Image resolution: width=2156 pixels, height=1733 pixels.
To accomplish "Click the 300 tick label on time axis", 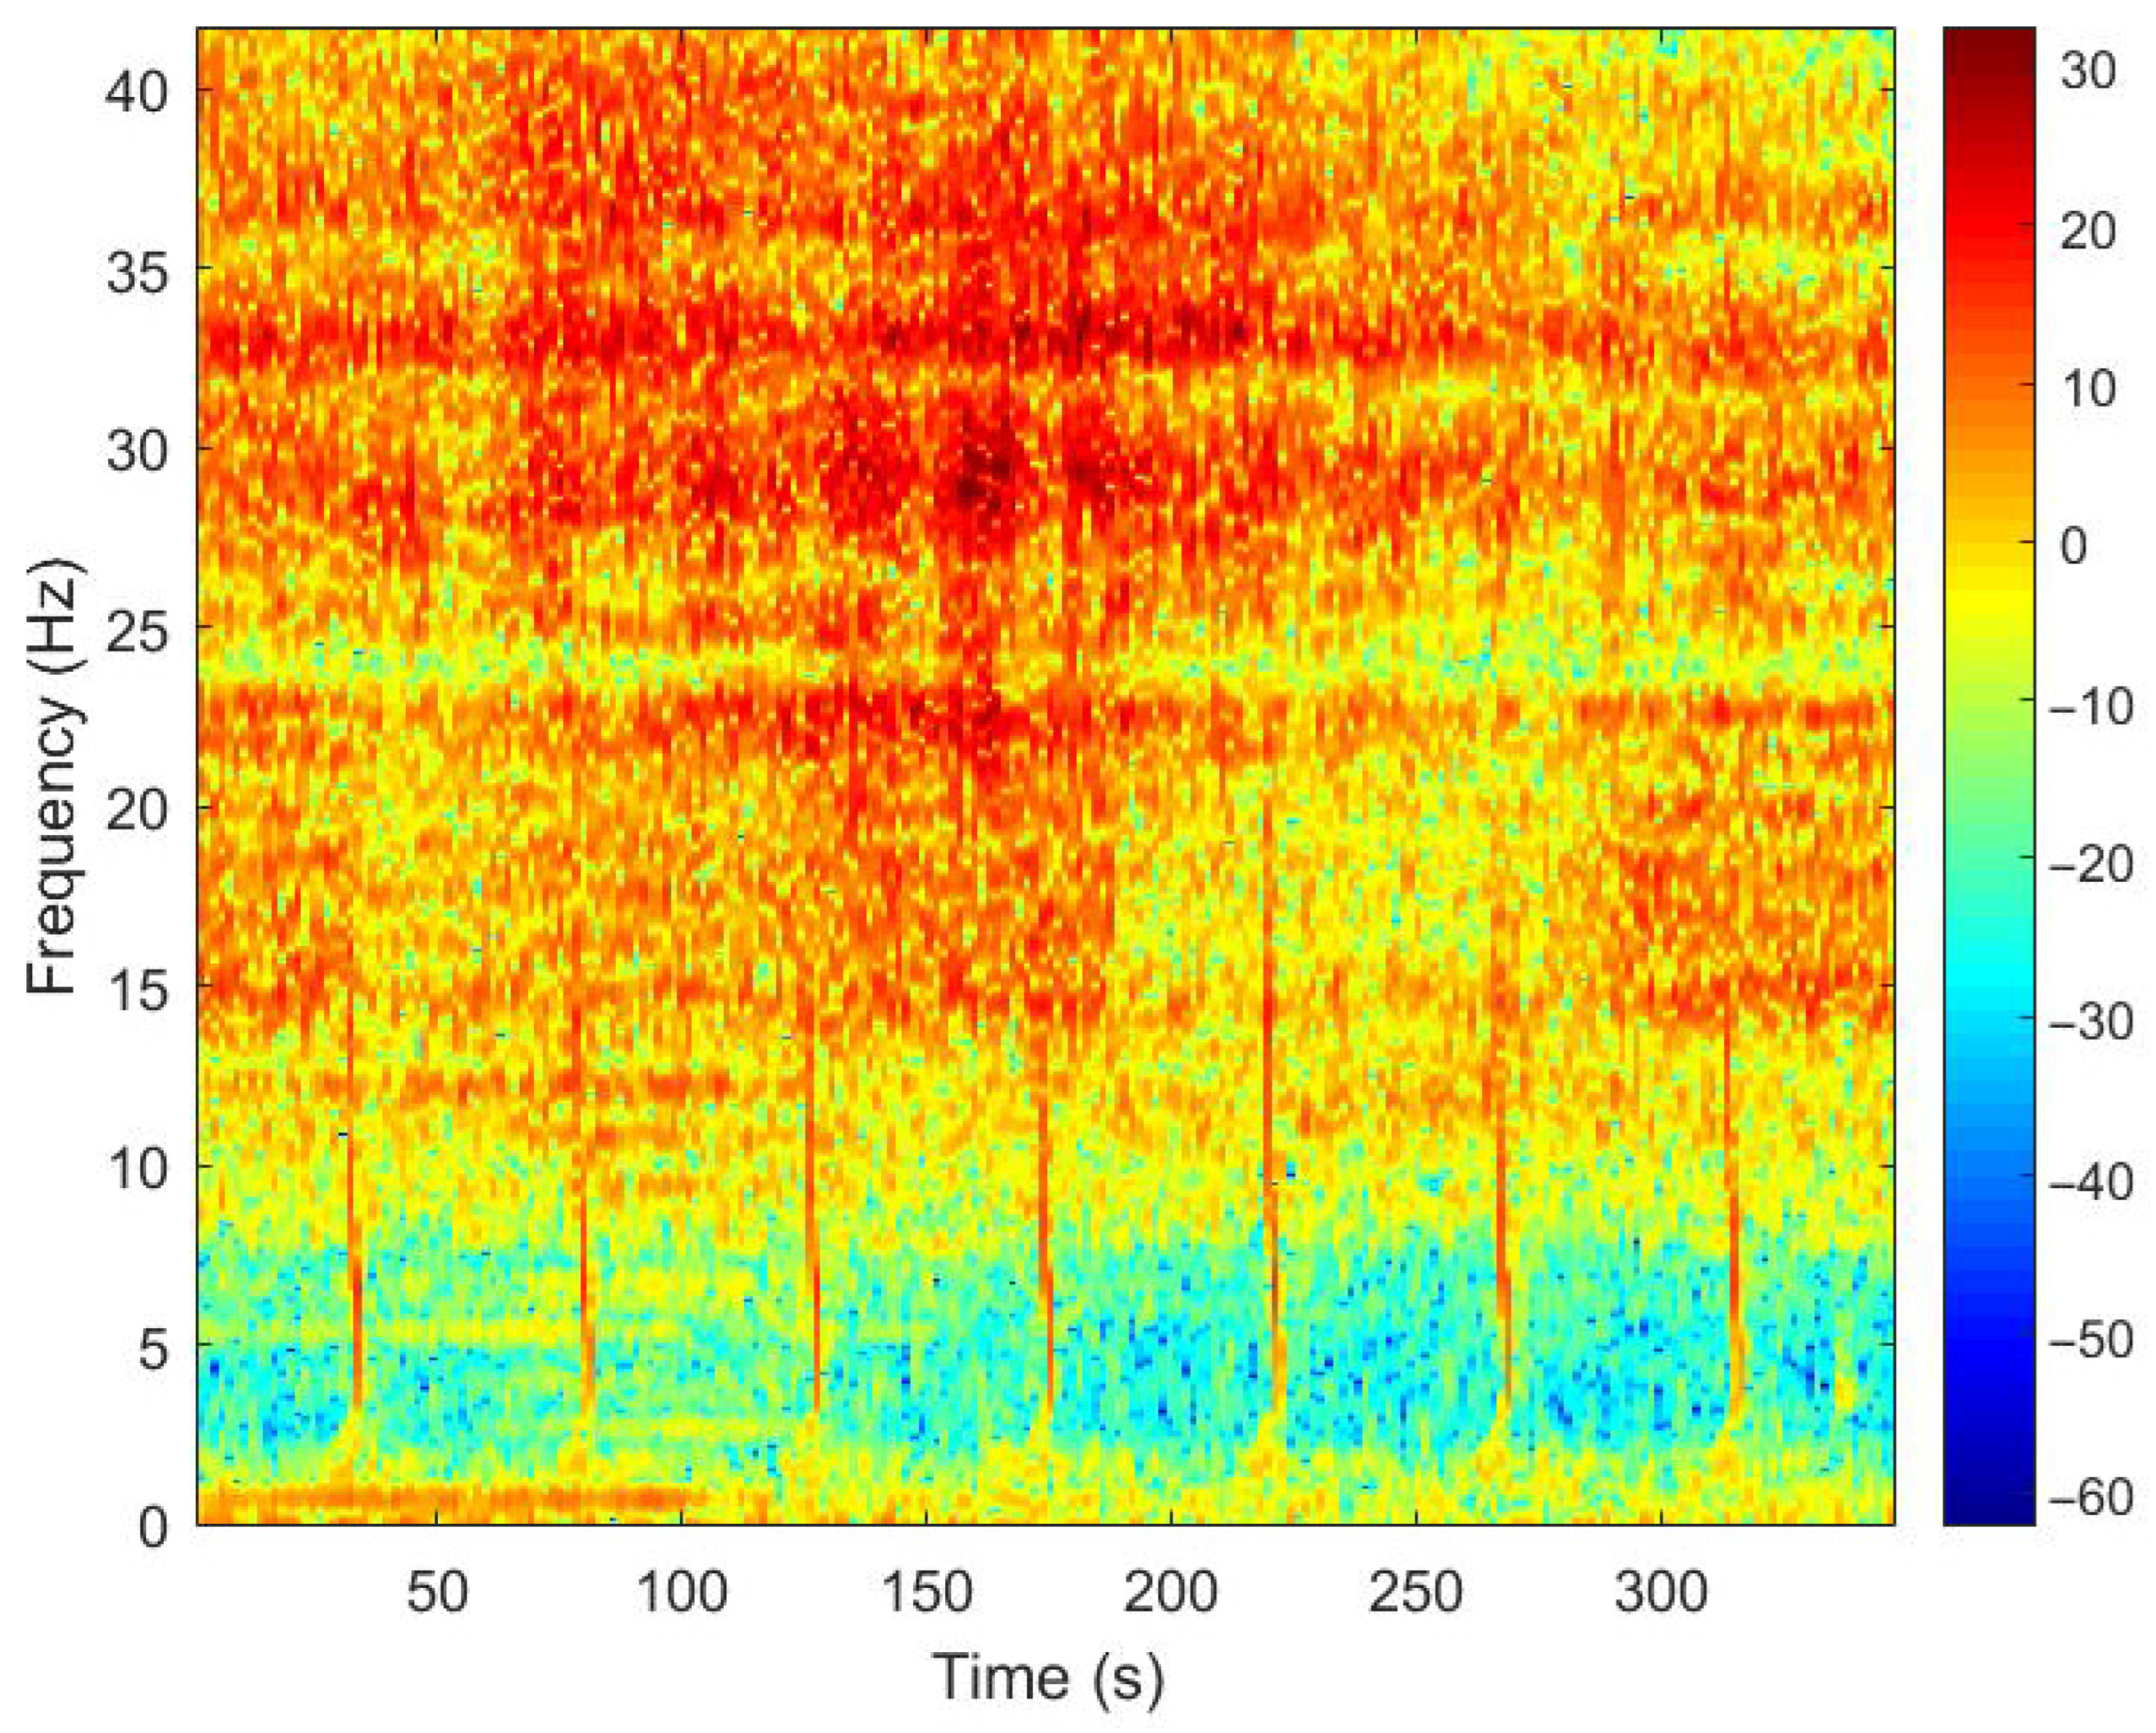I will [1661, 1592].
